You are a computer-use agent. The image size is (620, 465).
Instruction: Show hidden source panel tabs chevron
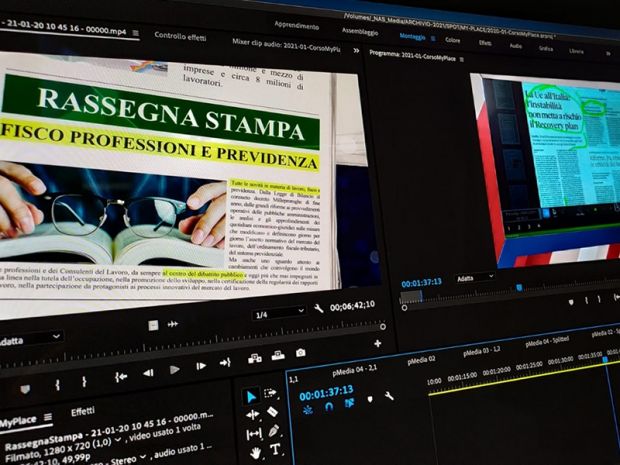click(x=356, y=51)
